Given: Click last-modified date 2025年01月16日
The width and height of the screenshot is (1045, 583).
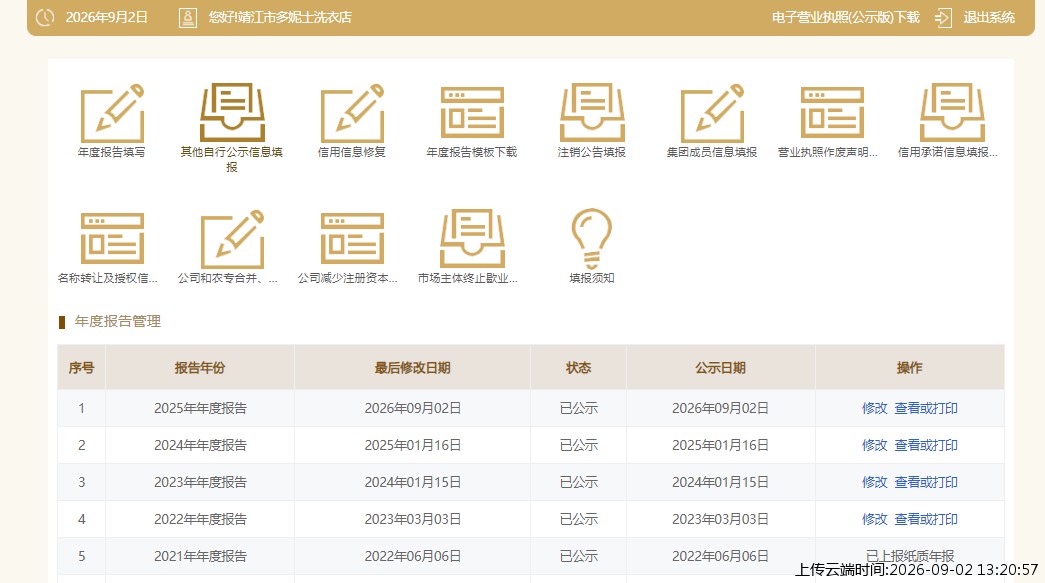Looking at the screenshot, I should [413, 445].
